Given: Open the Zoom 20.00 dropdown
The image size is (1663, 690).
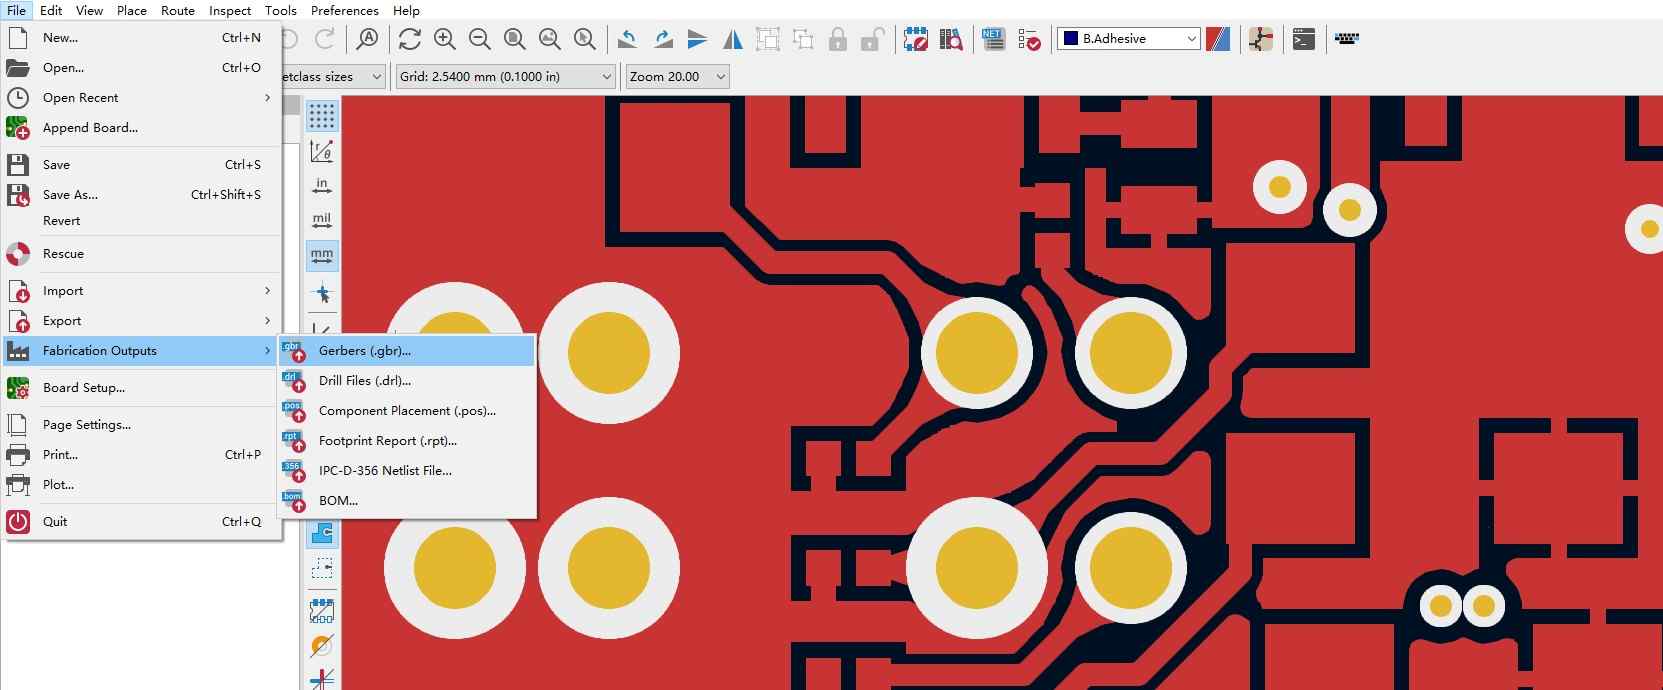Looking at the screenshot, I should pyautogui.click(x=678, y=76).
